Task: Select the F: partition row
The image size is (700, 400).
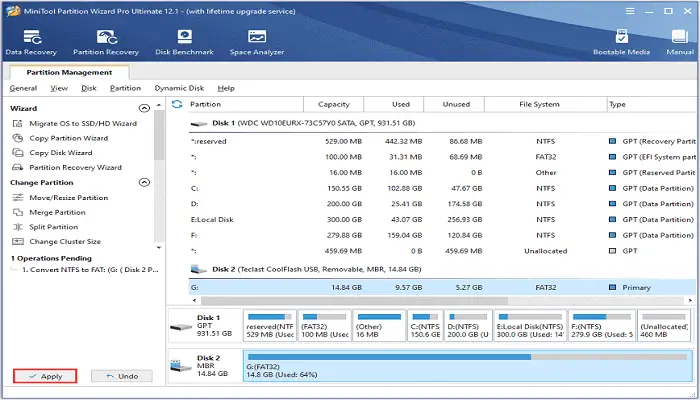Action: coord(442,235)
